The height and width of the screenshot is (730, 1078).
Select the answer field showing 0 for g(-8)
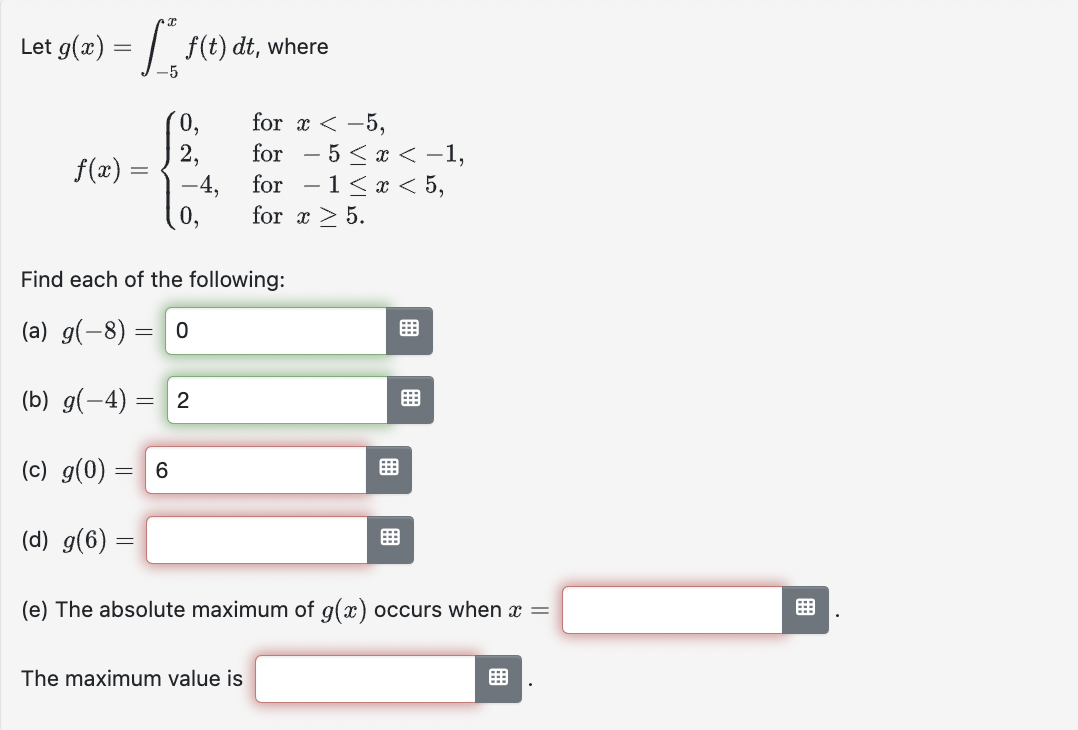(275, 330)
